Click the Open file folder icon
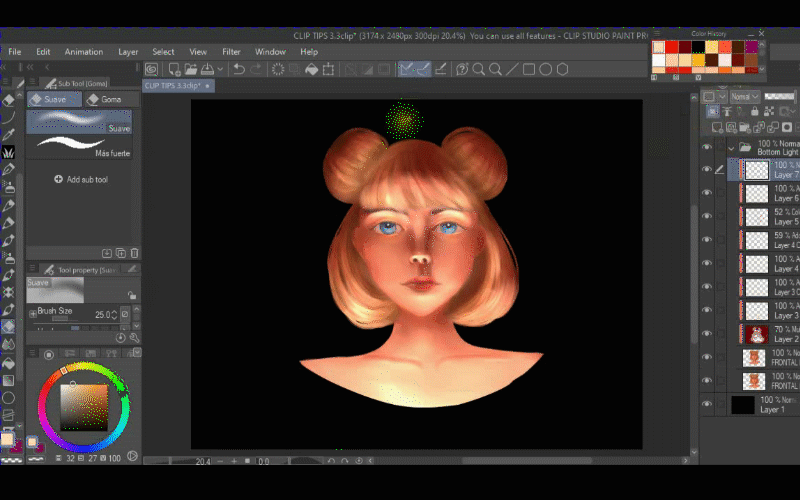 tap(193, 69)
